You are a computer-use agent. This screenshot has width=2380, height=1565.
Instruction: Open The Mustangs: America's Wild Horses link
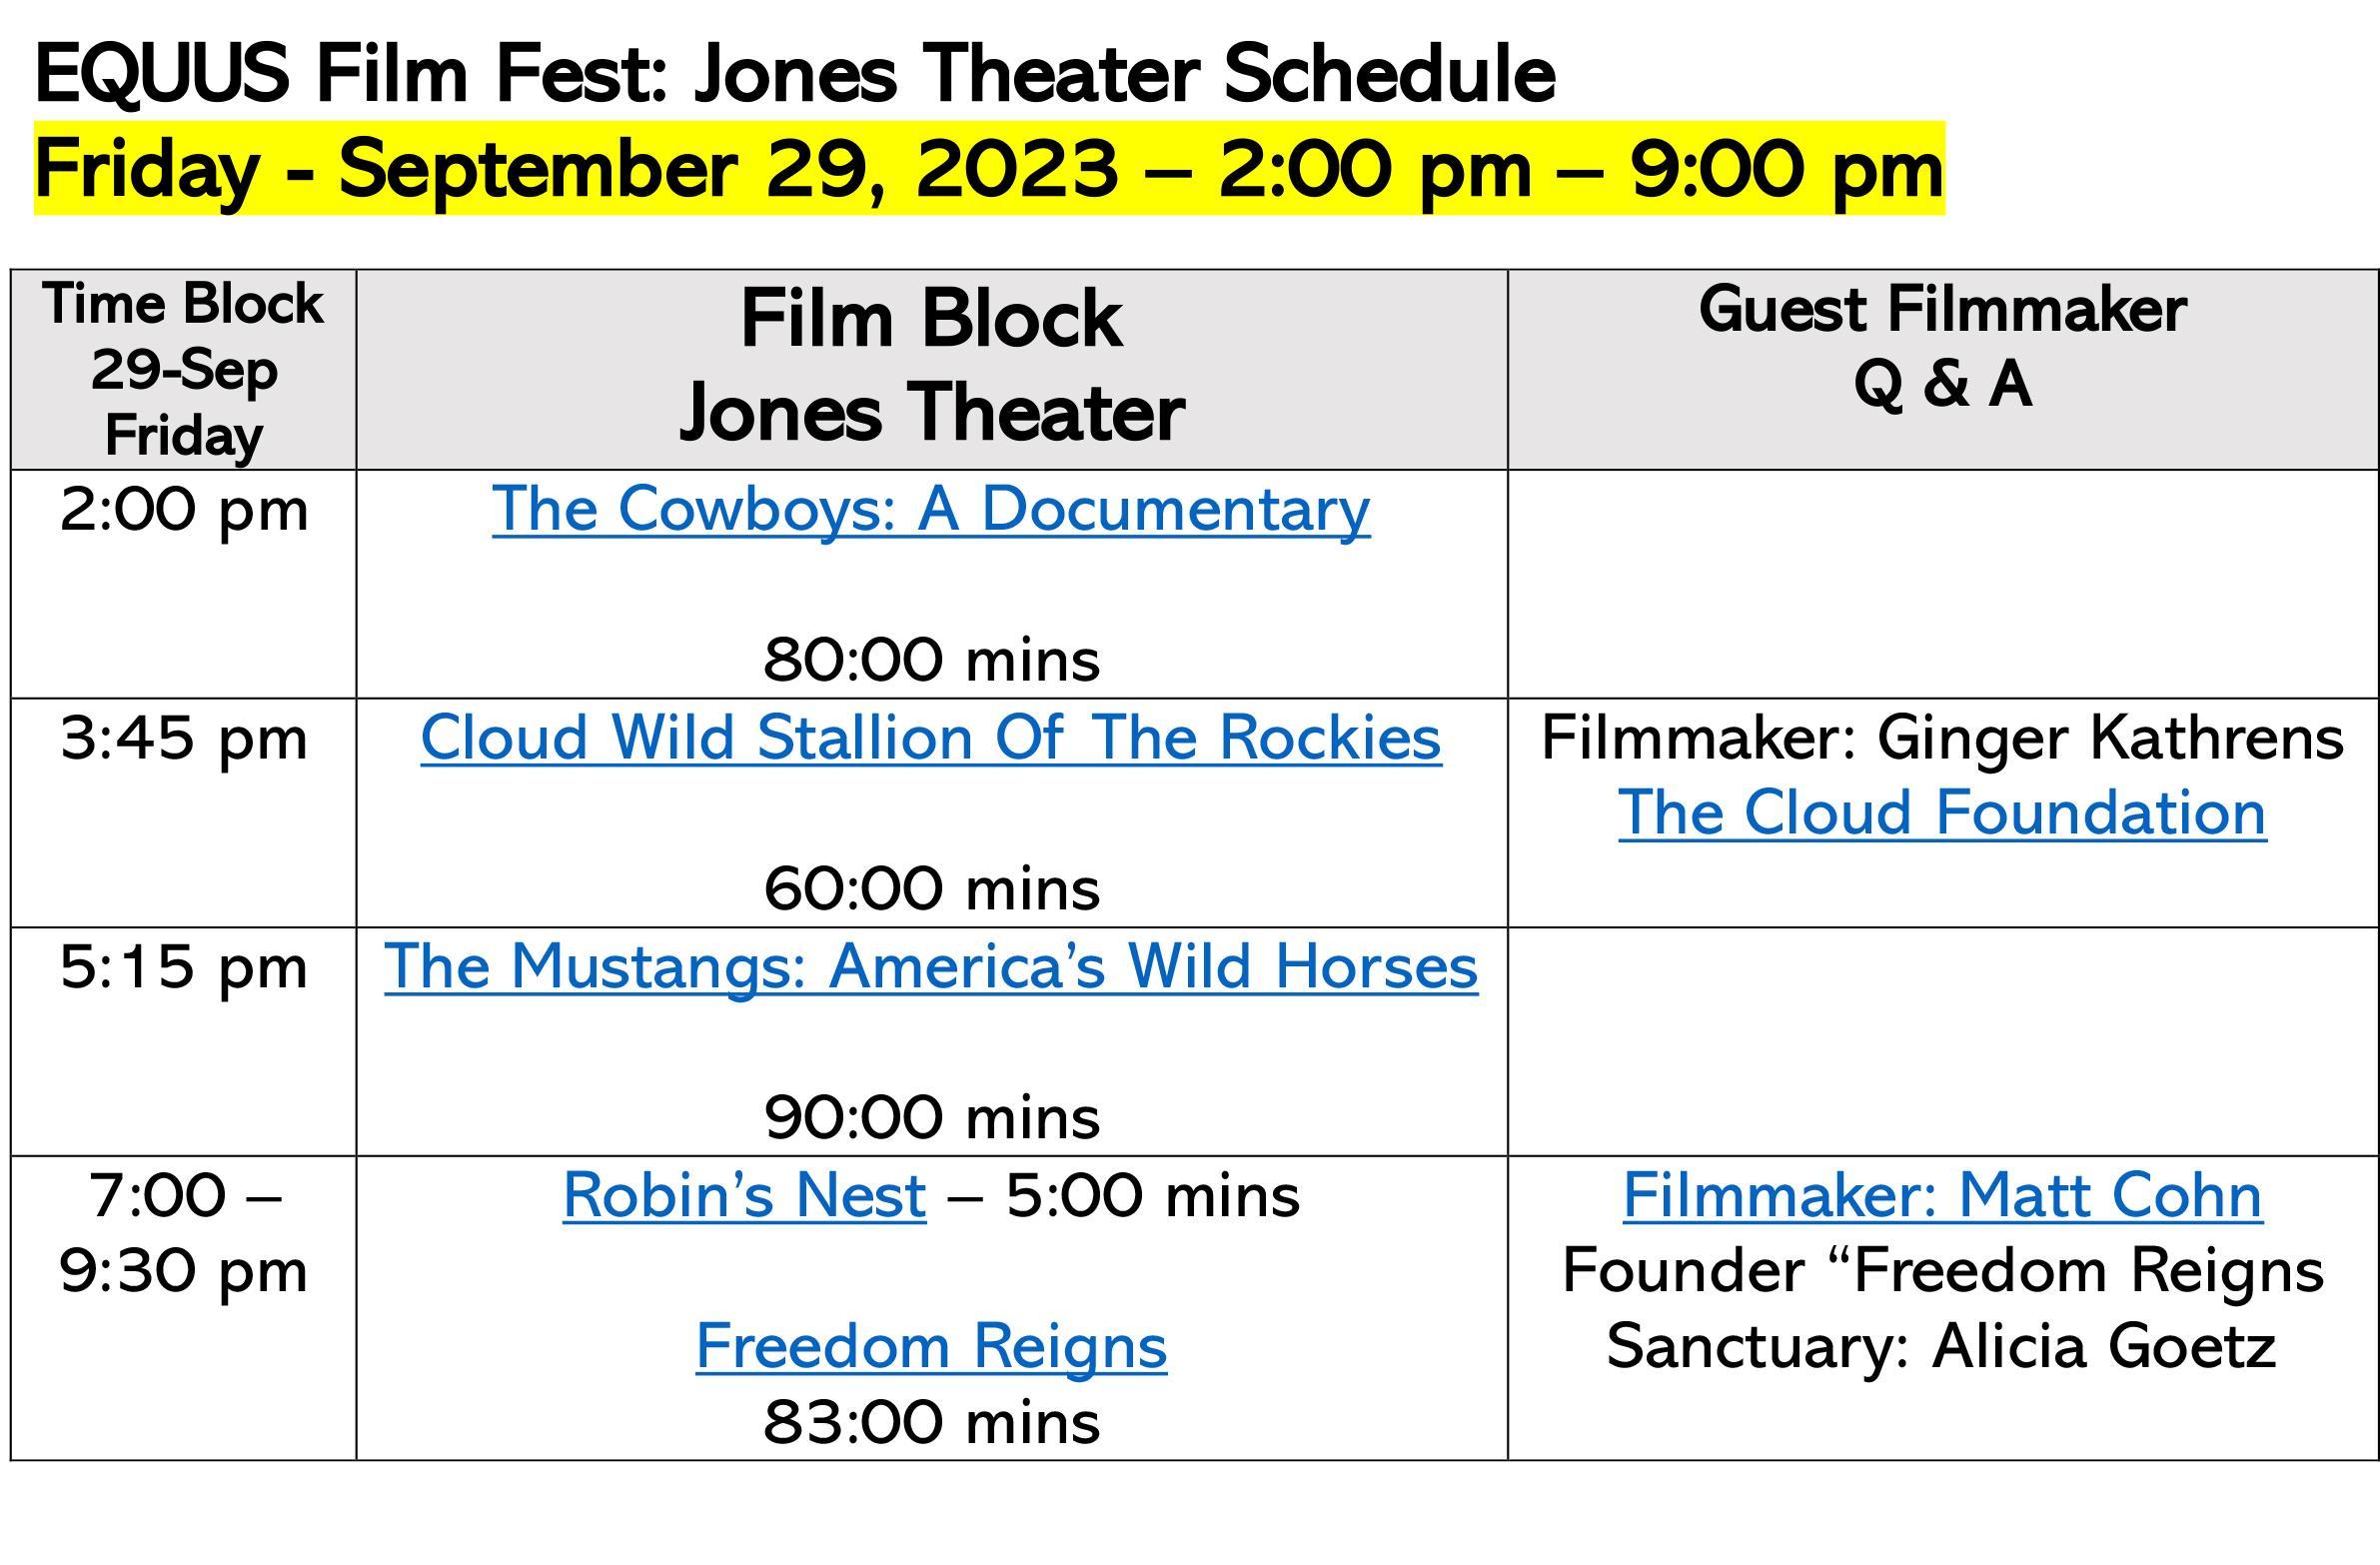tap(931, 967)
